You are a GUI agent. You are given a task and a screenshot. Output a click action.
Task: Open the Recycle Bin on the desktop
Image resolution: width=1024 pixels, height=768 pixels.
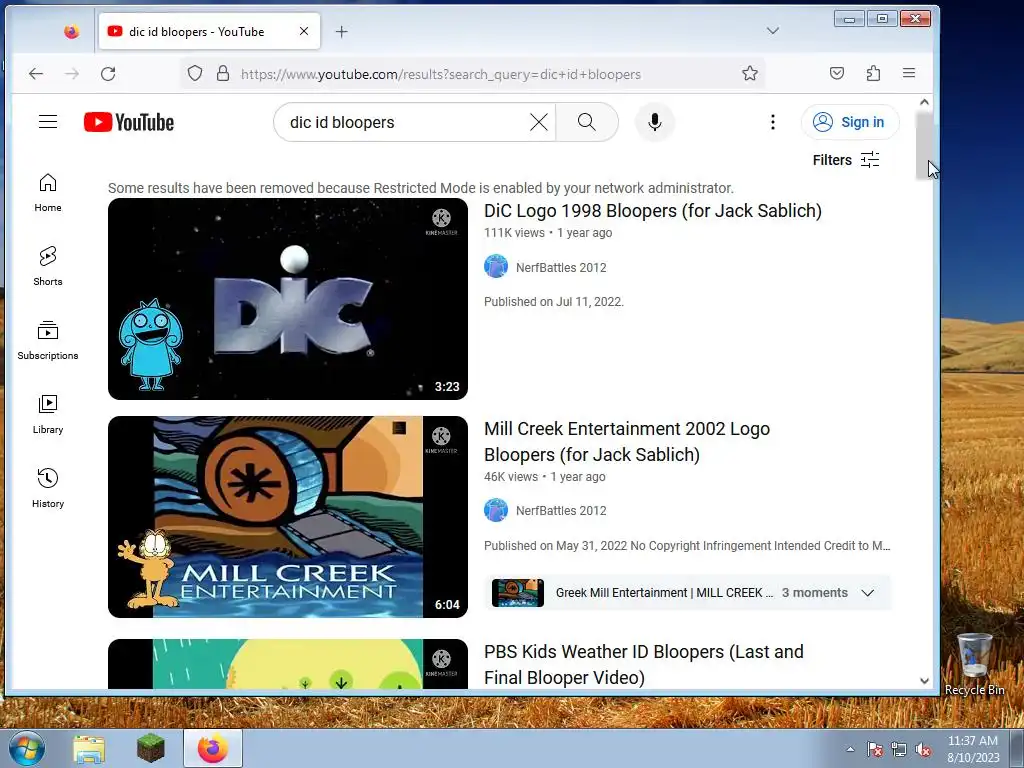click(x=974, y=664)
